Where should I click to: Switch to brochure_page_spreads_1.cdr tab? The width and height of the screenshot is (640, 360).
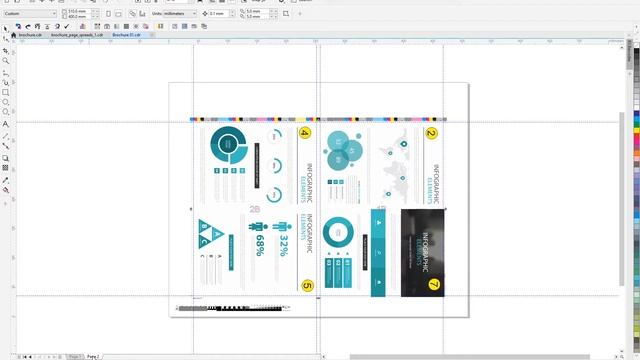(77, 35)
